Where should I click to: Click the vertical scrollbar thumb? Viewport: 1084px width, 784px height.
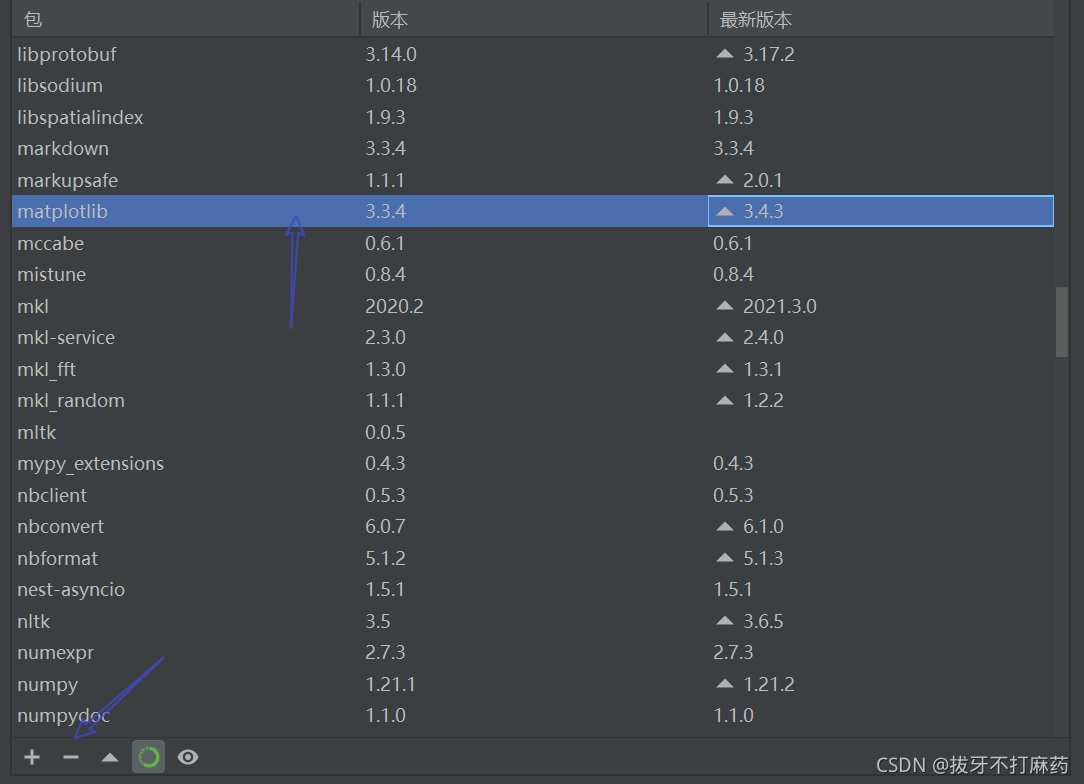coord(1063,322)
